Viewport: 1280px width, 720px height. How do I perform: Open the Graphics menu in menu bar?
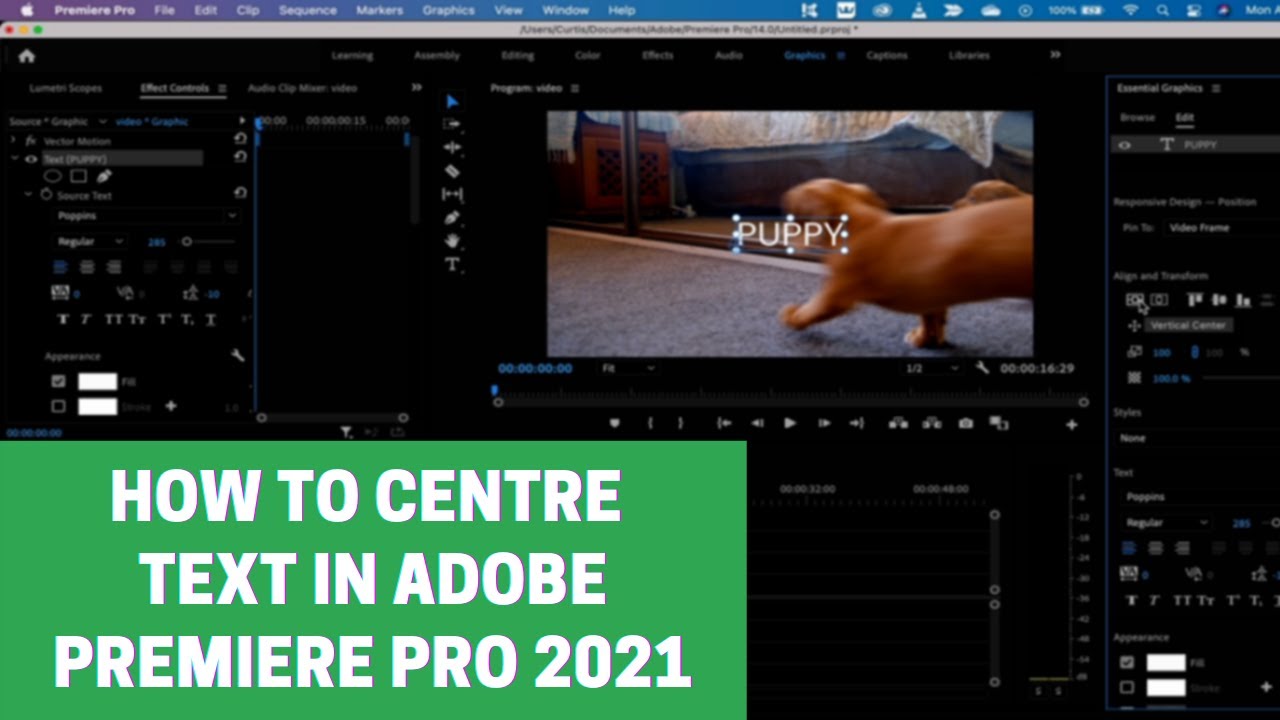(x=448, y=10)
